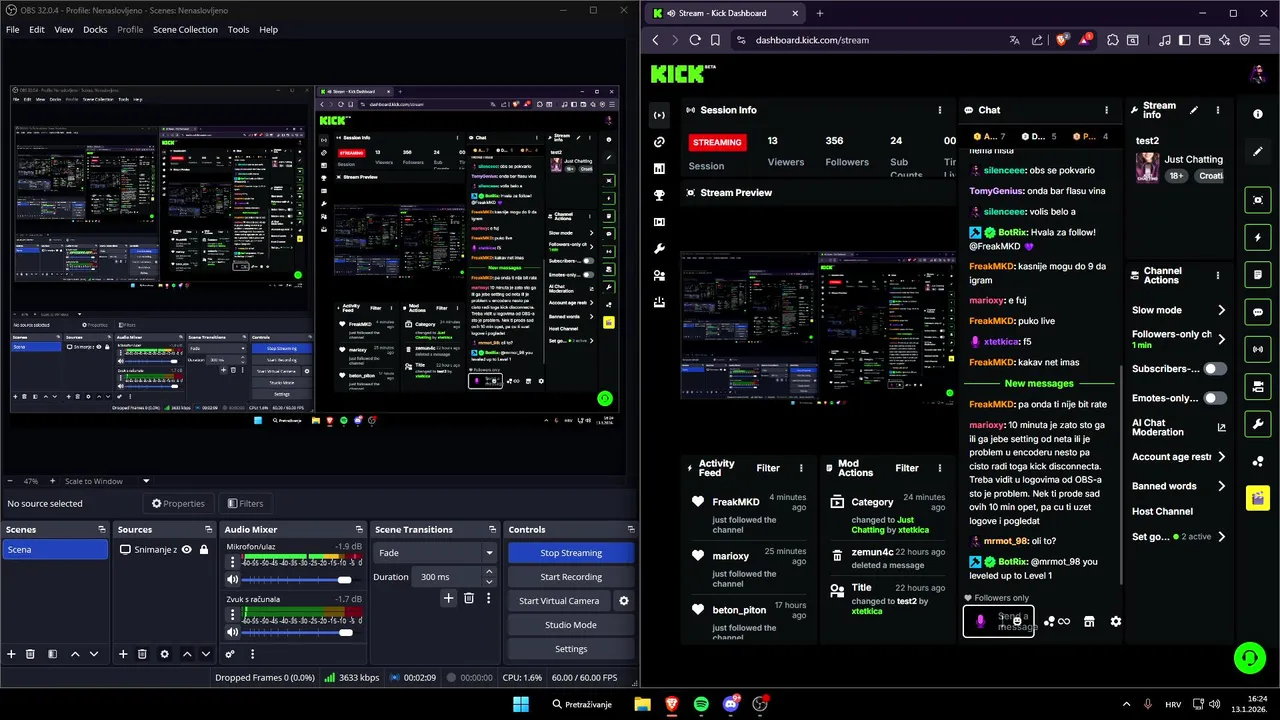The height and width of the screenshot is (720, 1280).
Task: Toggle Emotes-only chat switch
Action: point(1214,398)
